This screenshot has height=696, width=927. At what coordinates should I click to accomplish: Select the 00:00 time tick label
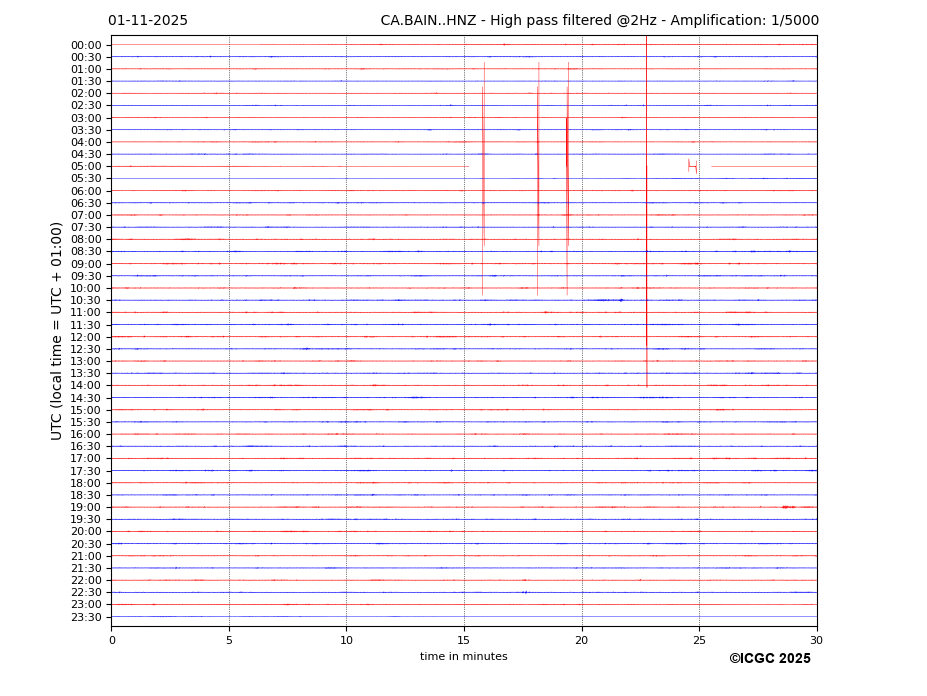pos(86,45)
